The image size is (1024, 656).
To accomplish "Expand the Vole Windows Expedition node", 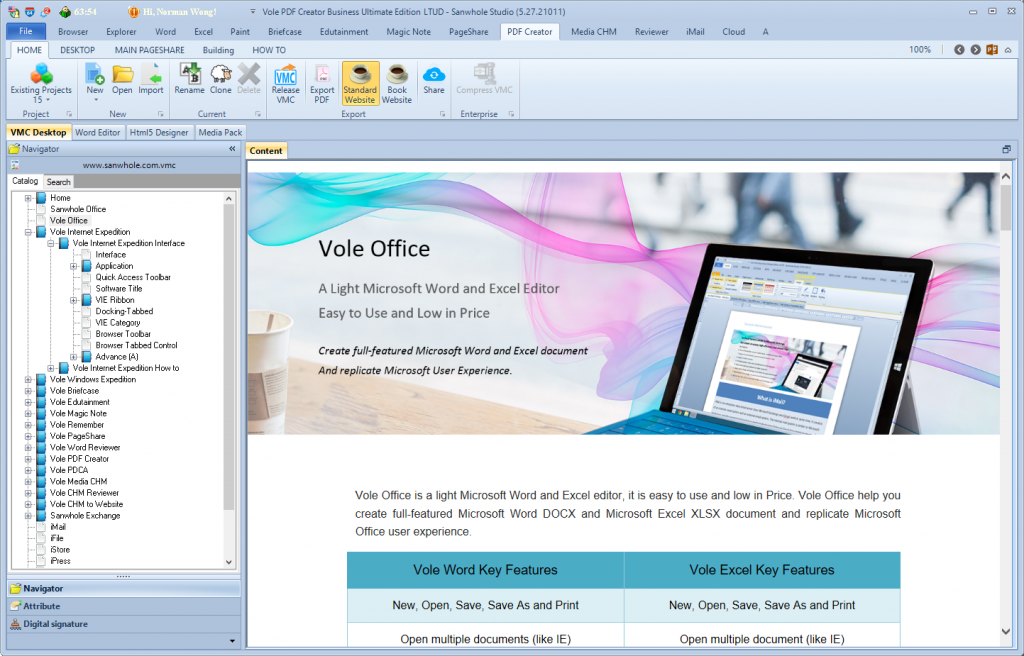I will pyautogui.click(x=28, y=380).
